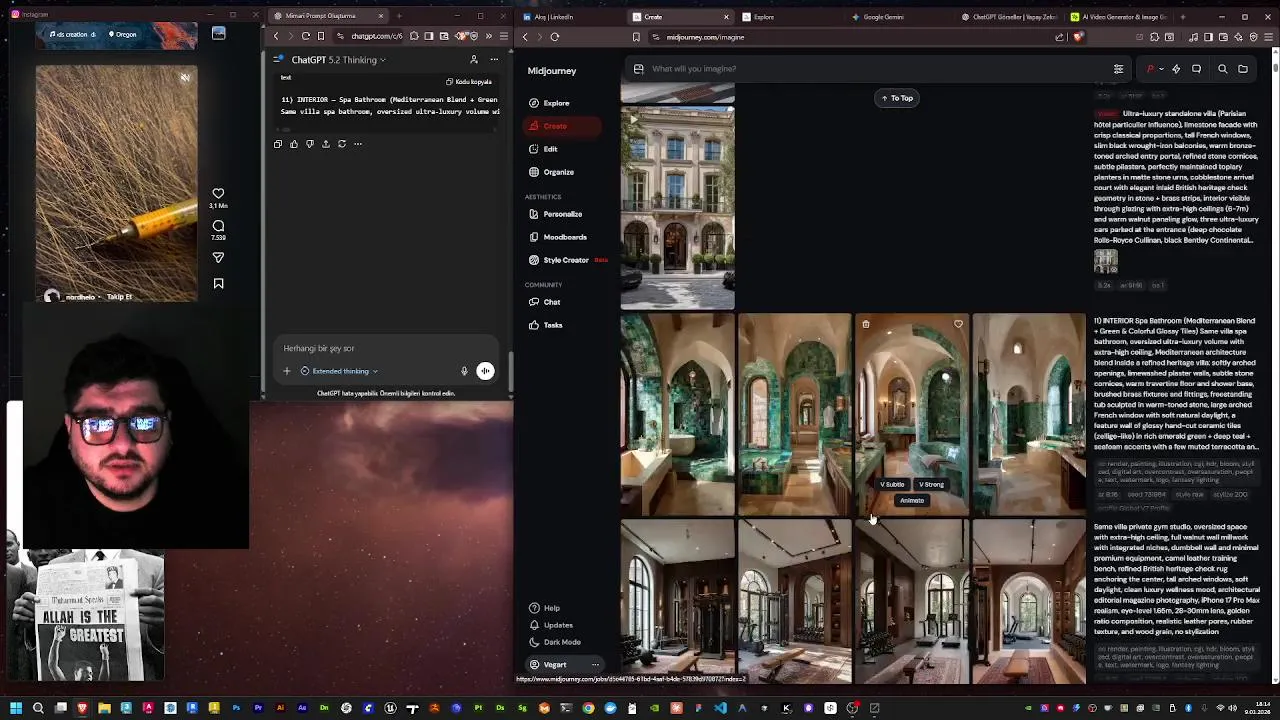Image resolution: width=1280 pixels, height=720 pixels.
Task: Save the Instagram reel with bookmark icon
Action: point(218,284)
